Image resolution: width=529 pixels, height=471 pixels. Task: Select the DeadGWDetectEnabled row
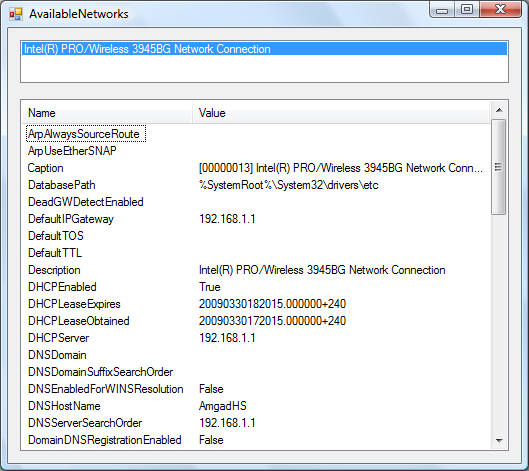pyautogui.click(x=86, y=202)
